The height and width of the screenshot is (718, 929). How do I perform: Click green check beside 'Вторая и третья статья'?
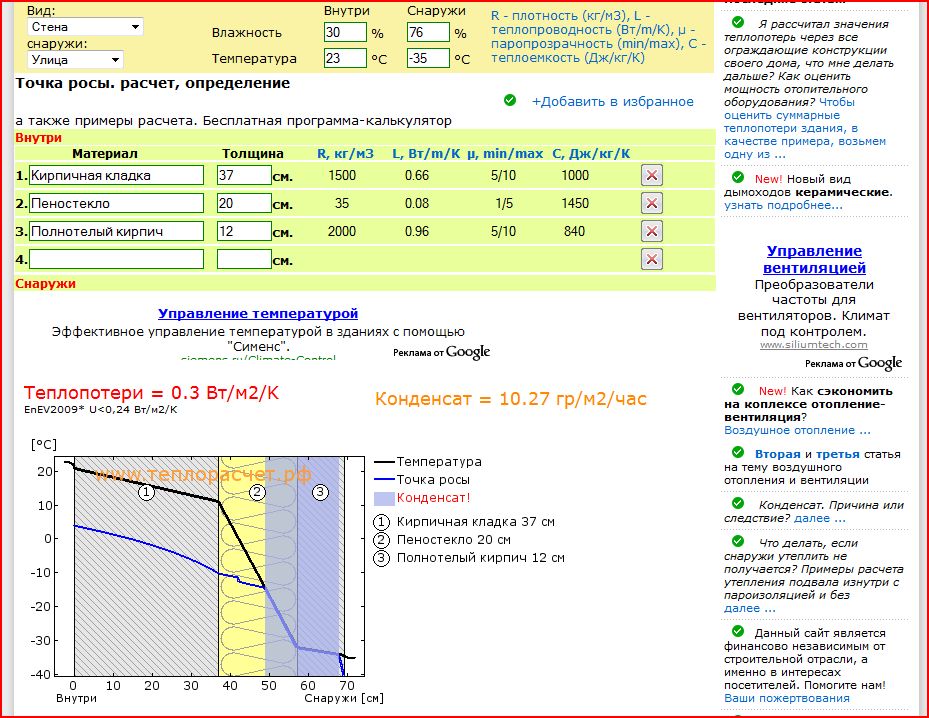(738, 453)
